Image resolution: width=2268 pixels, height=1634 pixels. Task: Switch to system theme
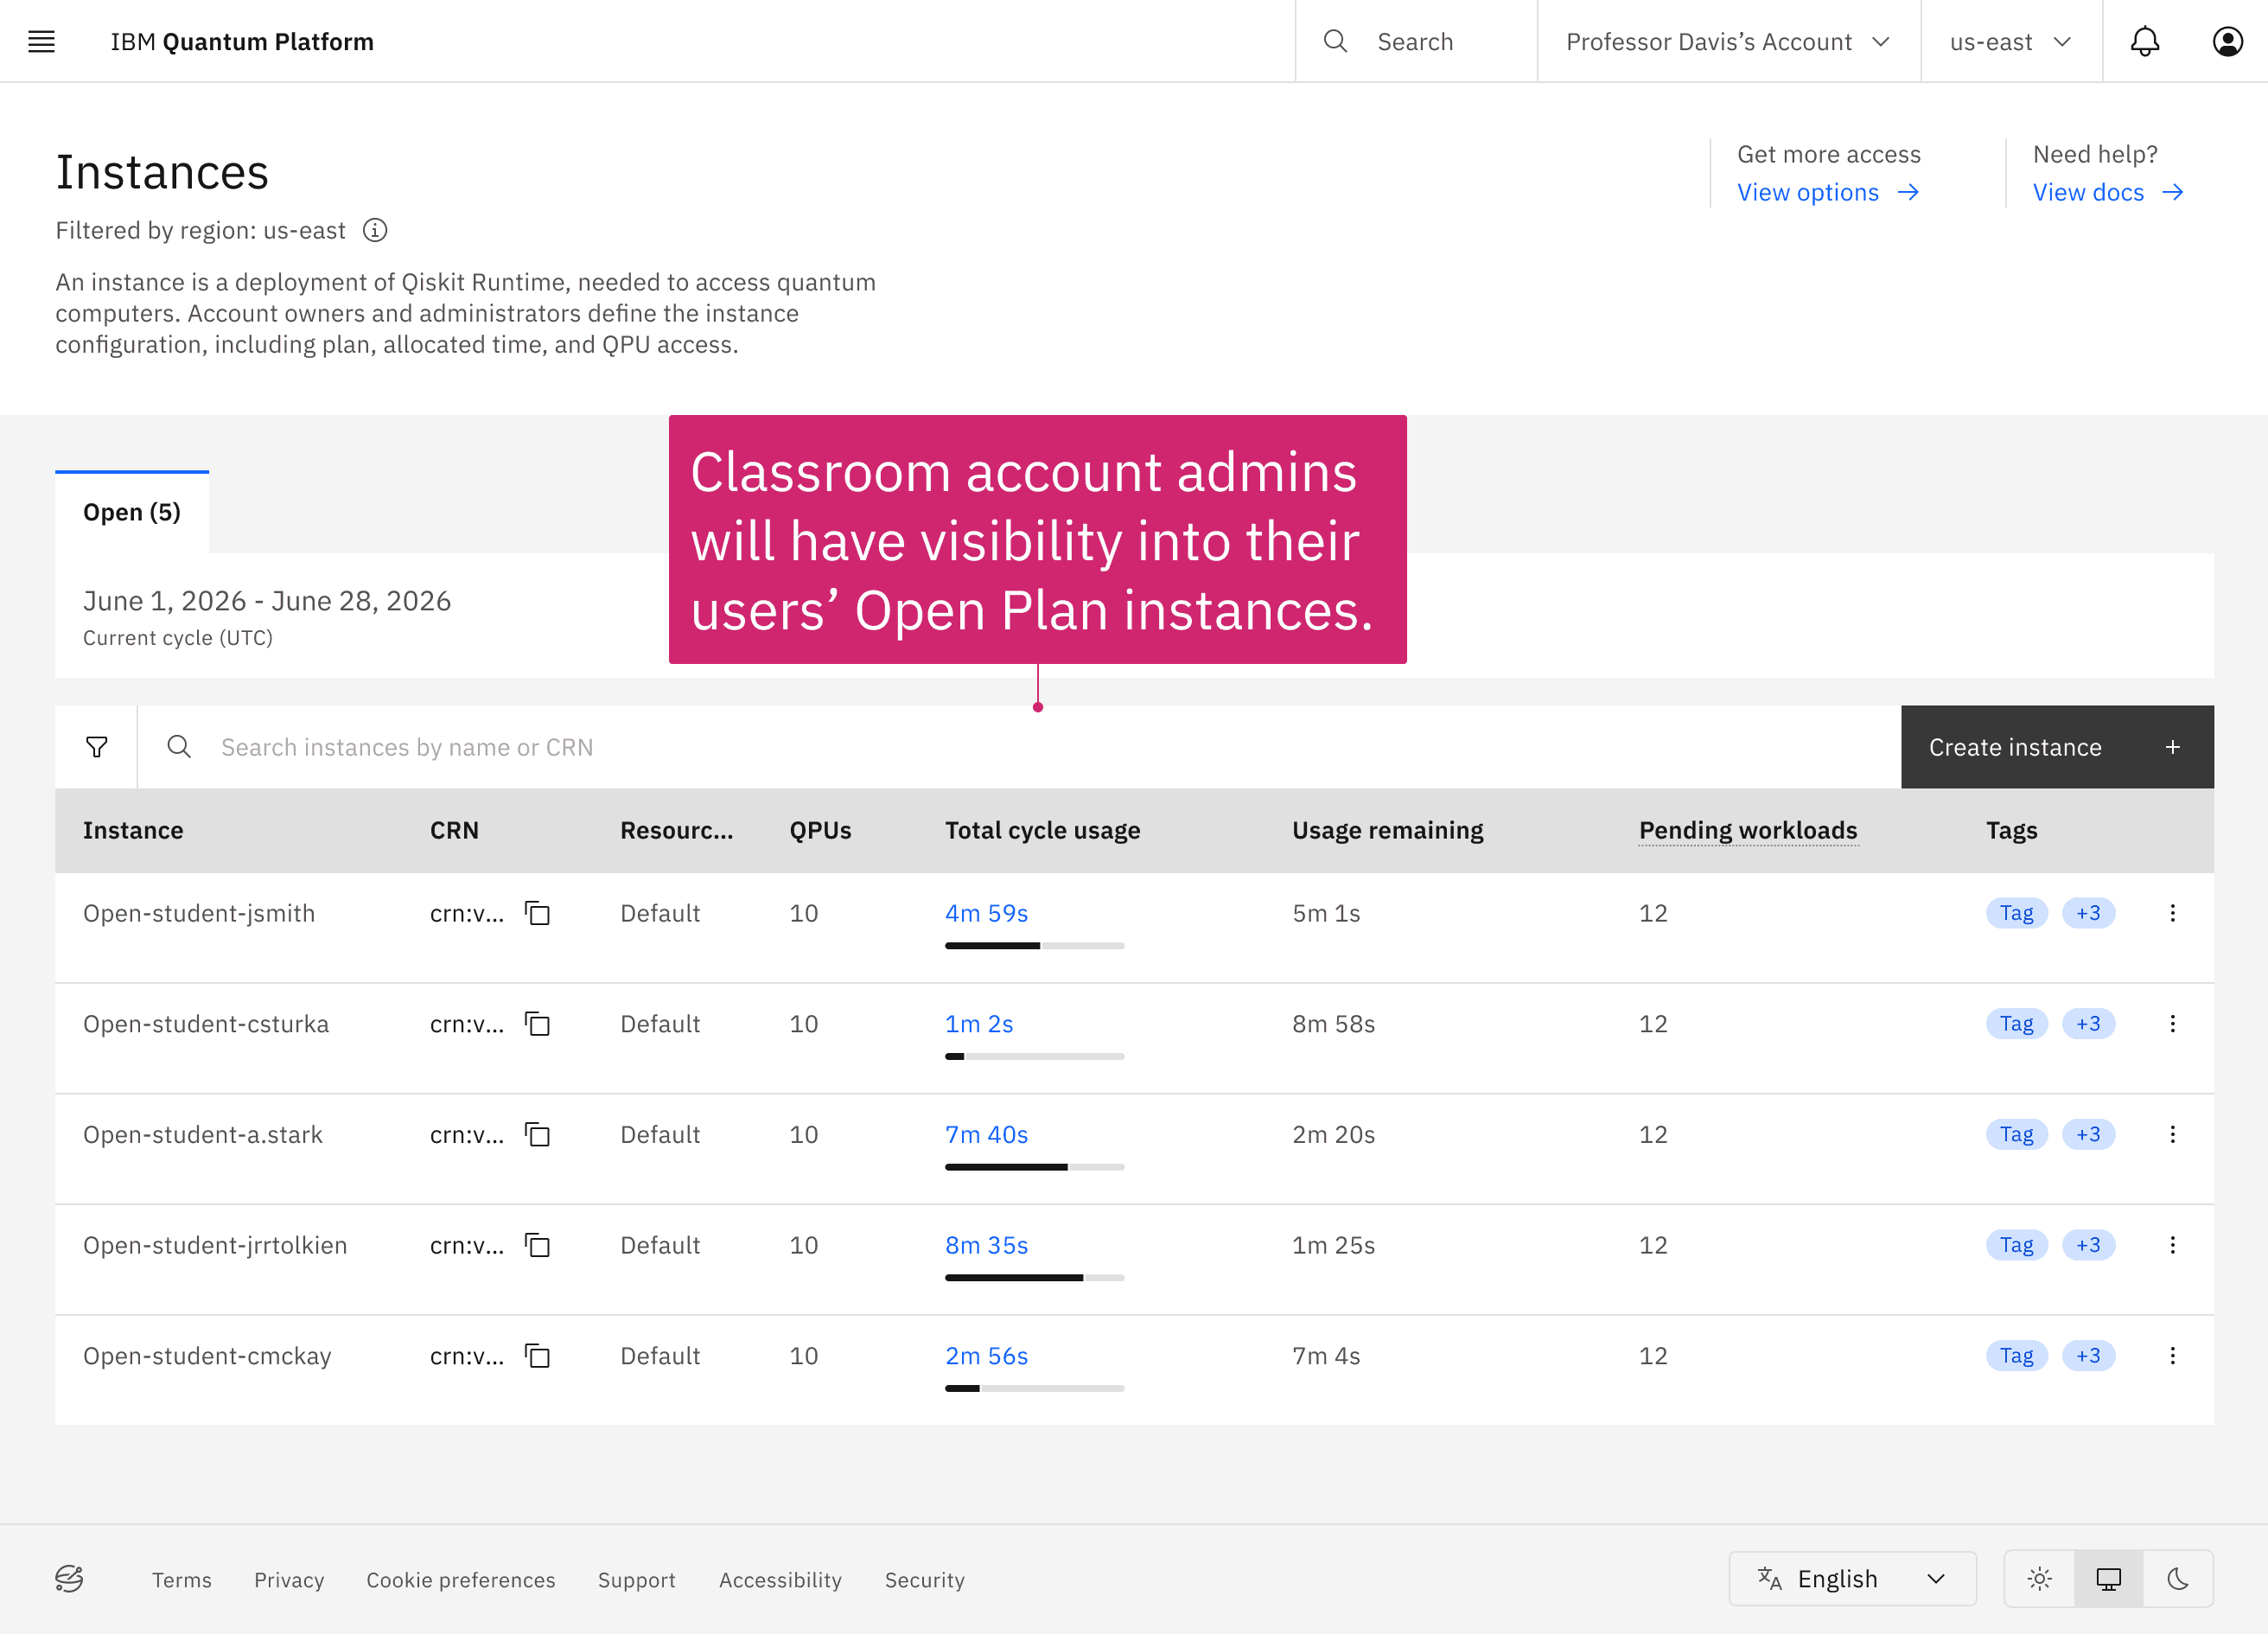pyautogui.click(x=2108, y=1579)
